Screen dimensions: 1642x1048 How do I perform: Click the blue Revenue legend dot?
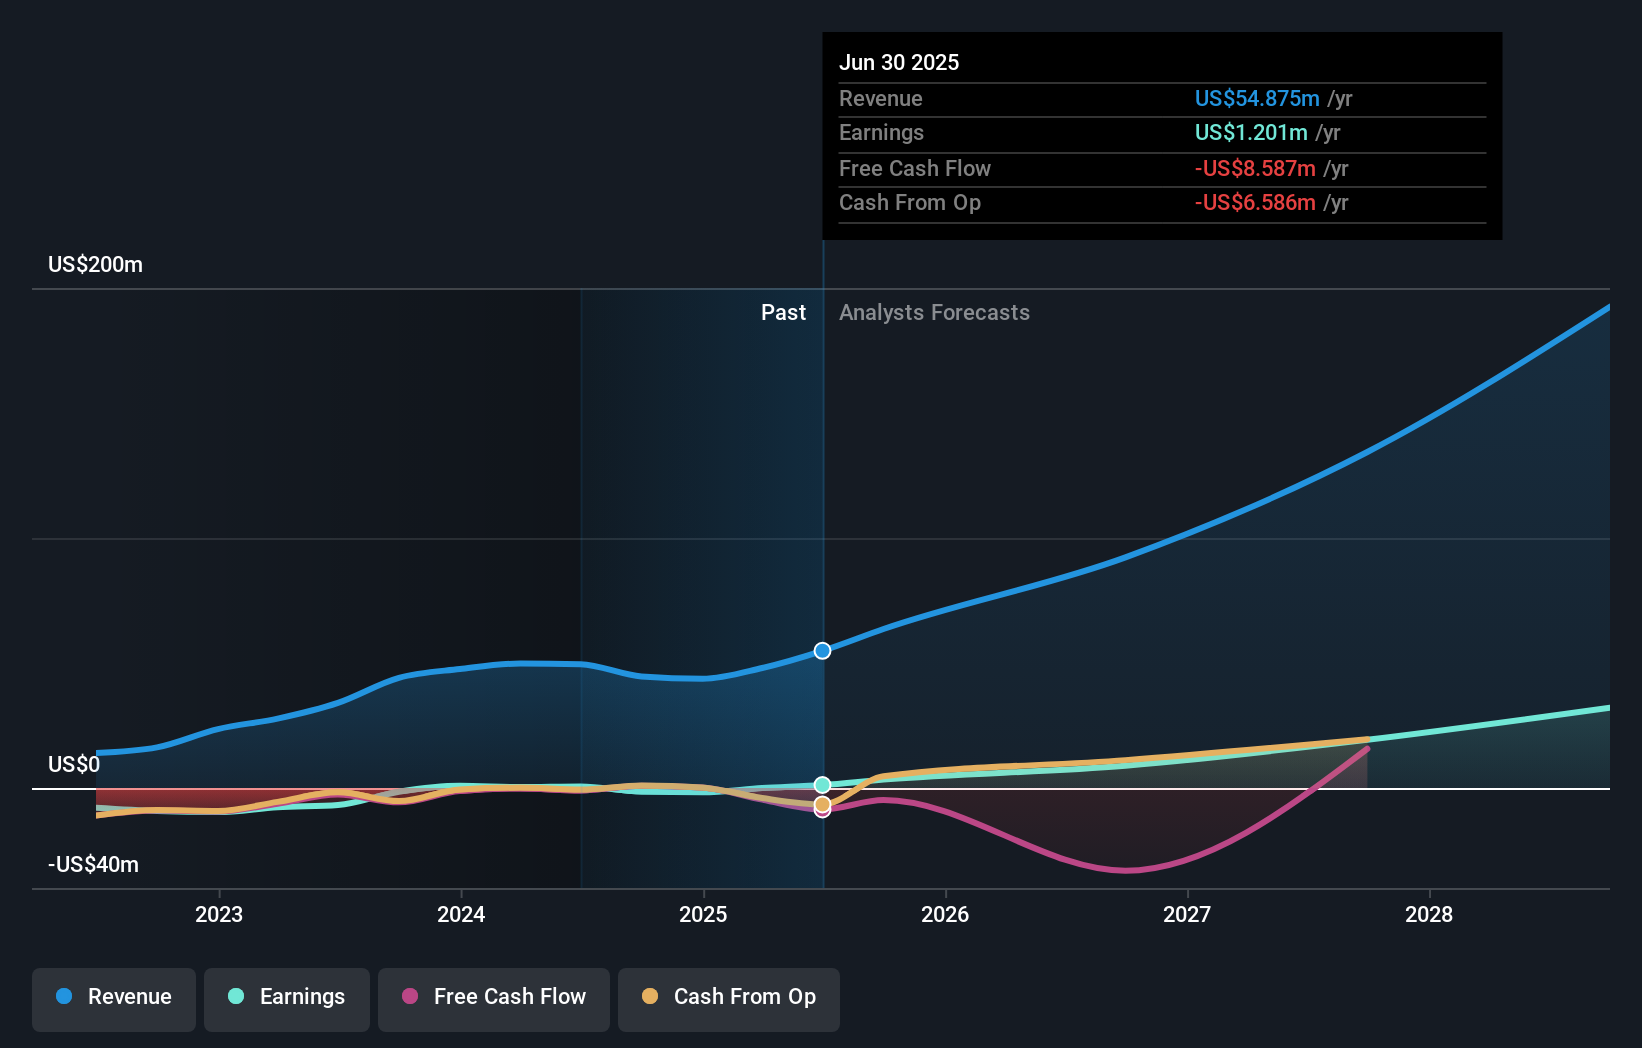64,997
